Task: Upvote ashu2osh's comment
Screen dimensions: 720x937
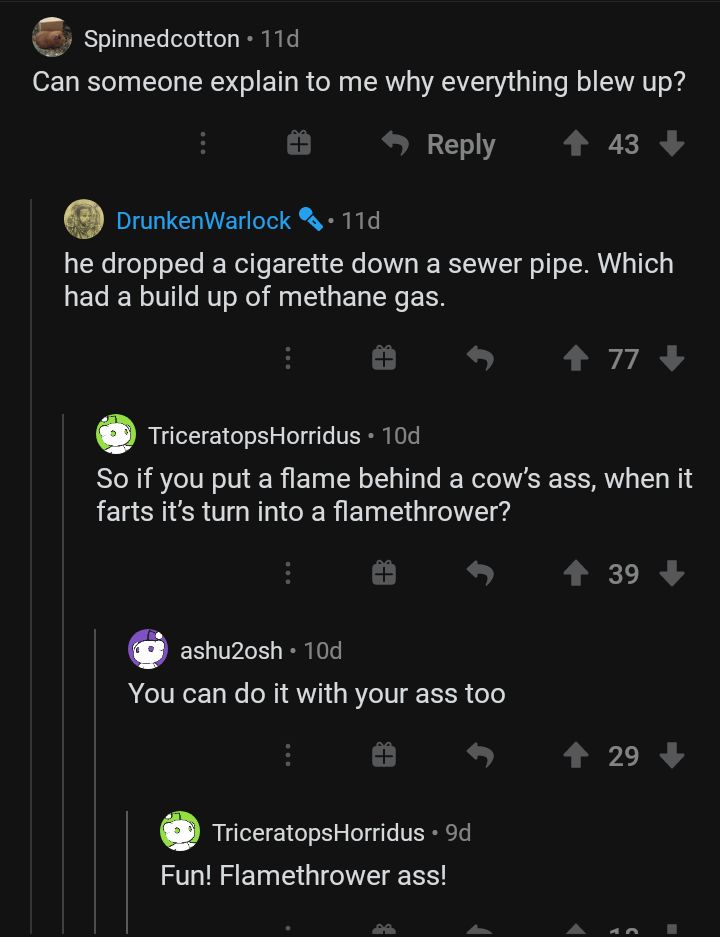Action: coord(575,755)
